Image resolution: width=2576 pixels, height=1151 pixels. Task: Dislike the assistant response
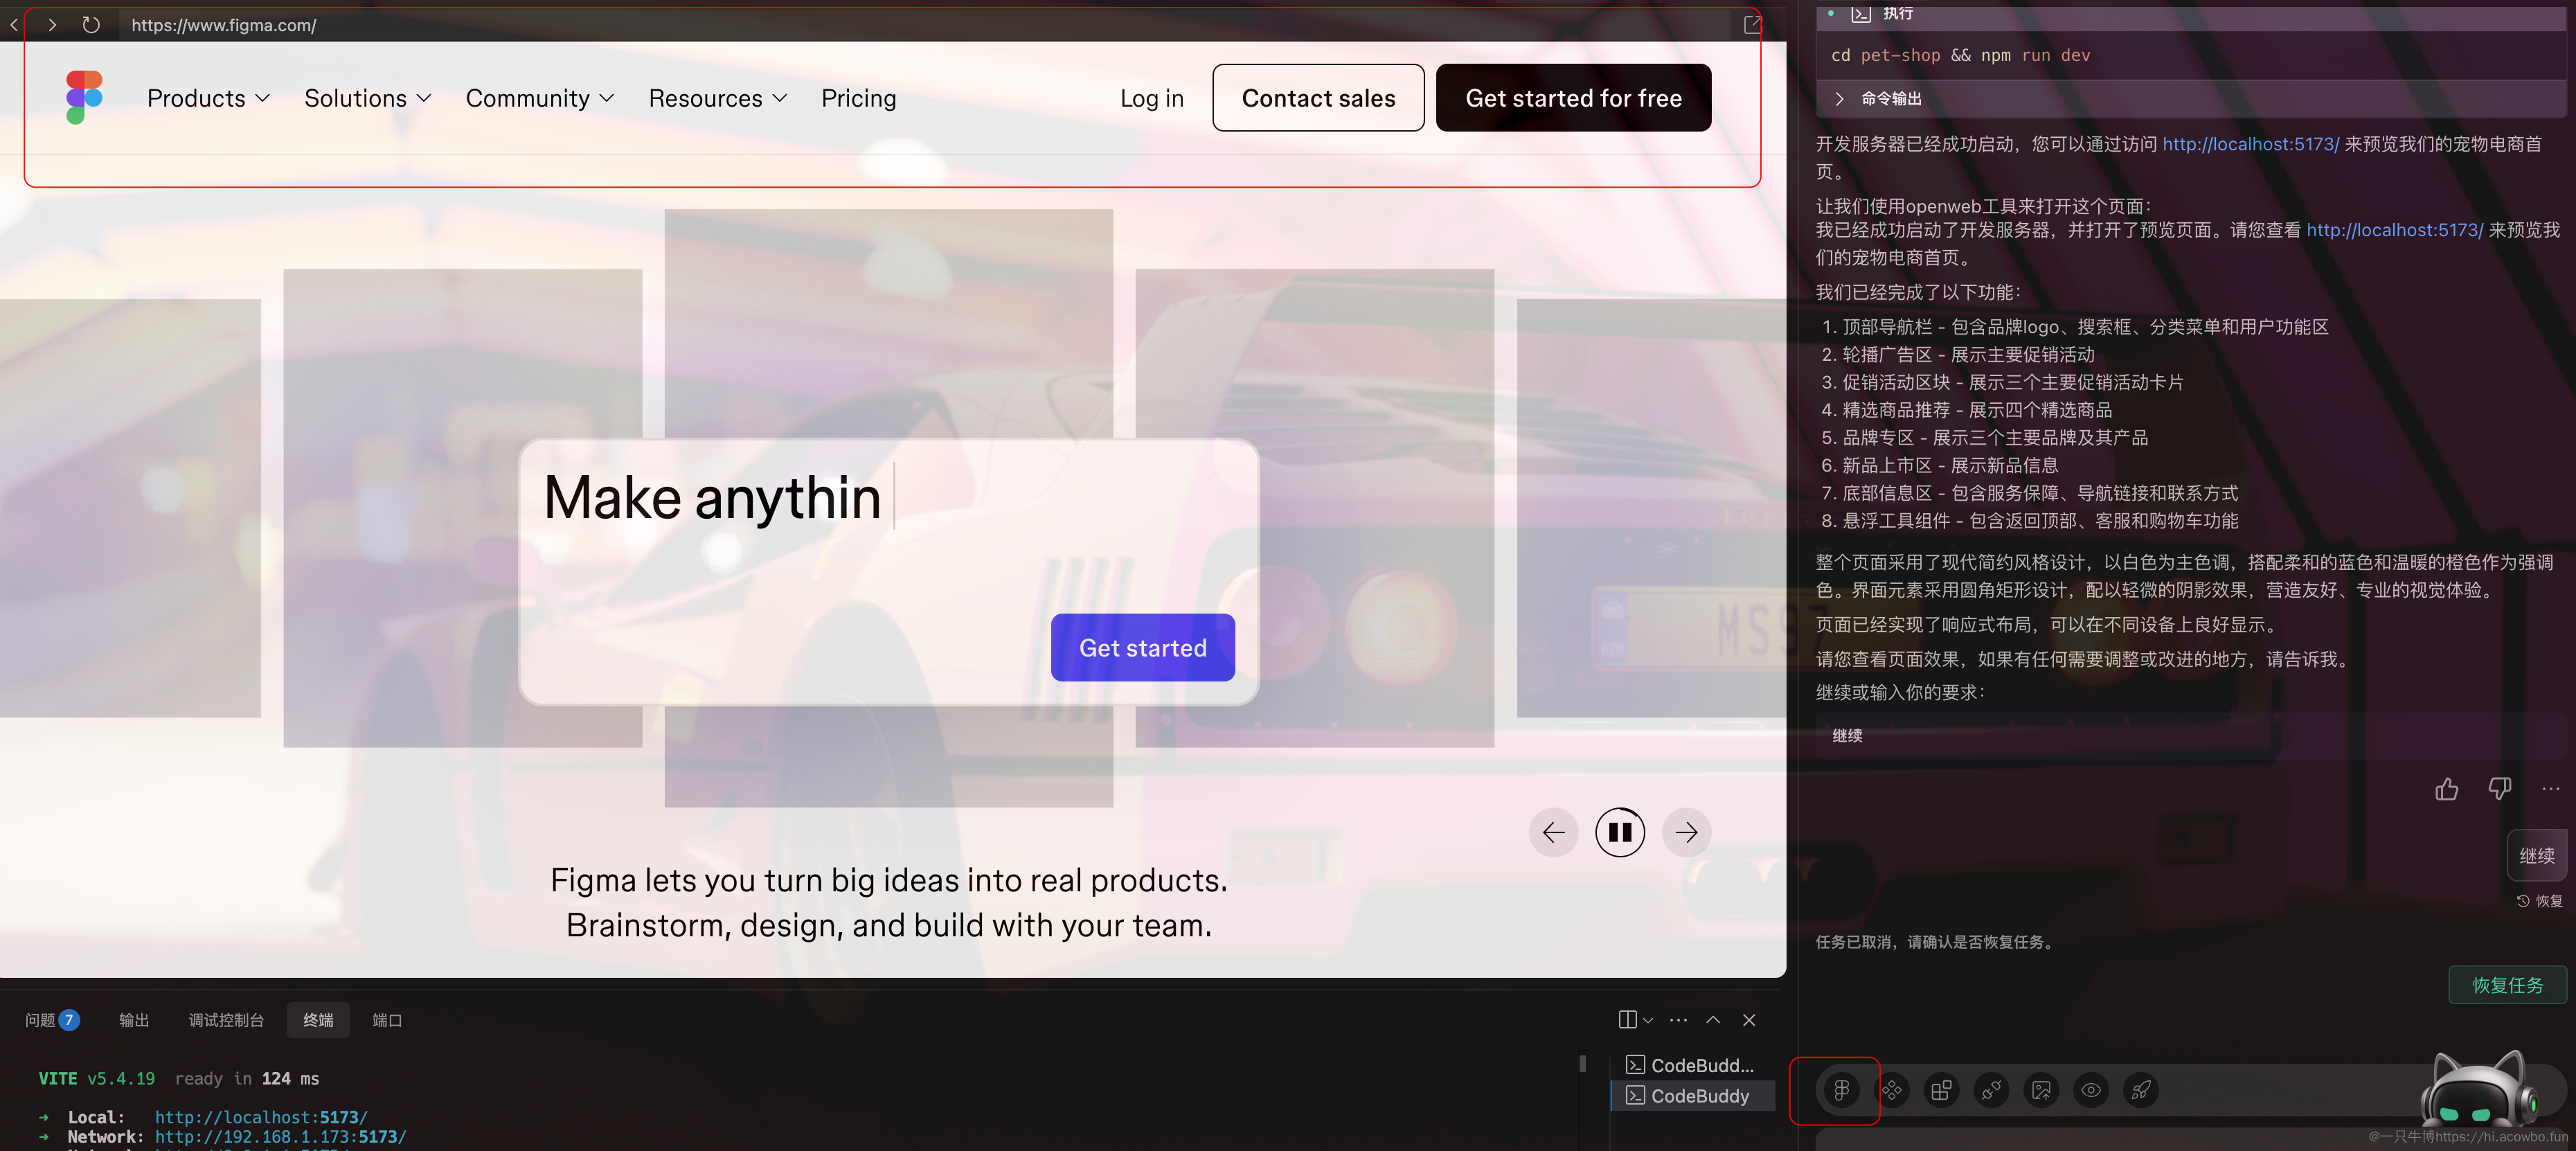(2499, 789)
